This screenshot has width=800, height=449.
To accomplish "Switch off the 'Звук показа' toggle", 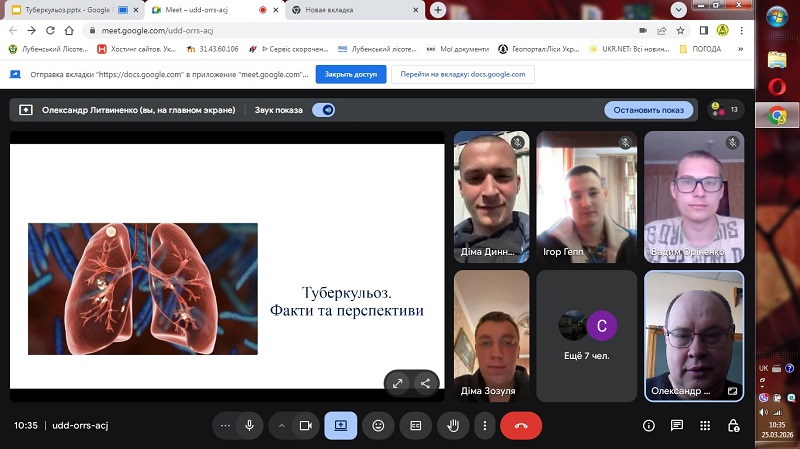I will point(323,110).
